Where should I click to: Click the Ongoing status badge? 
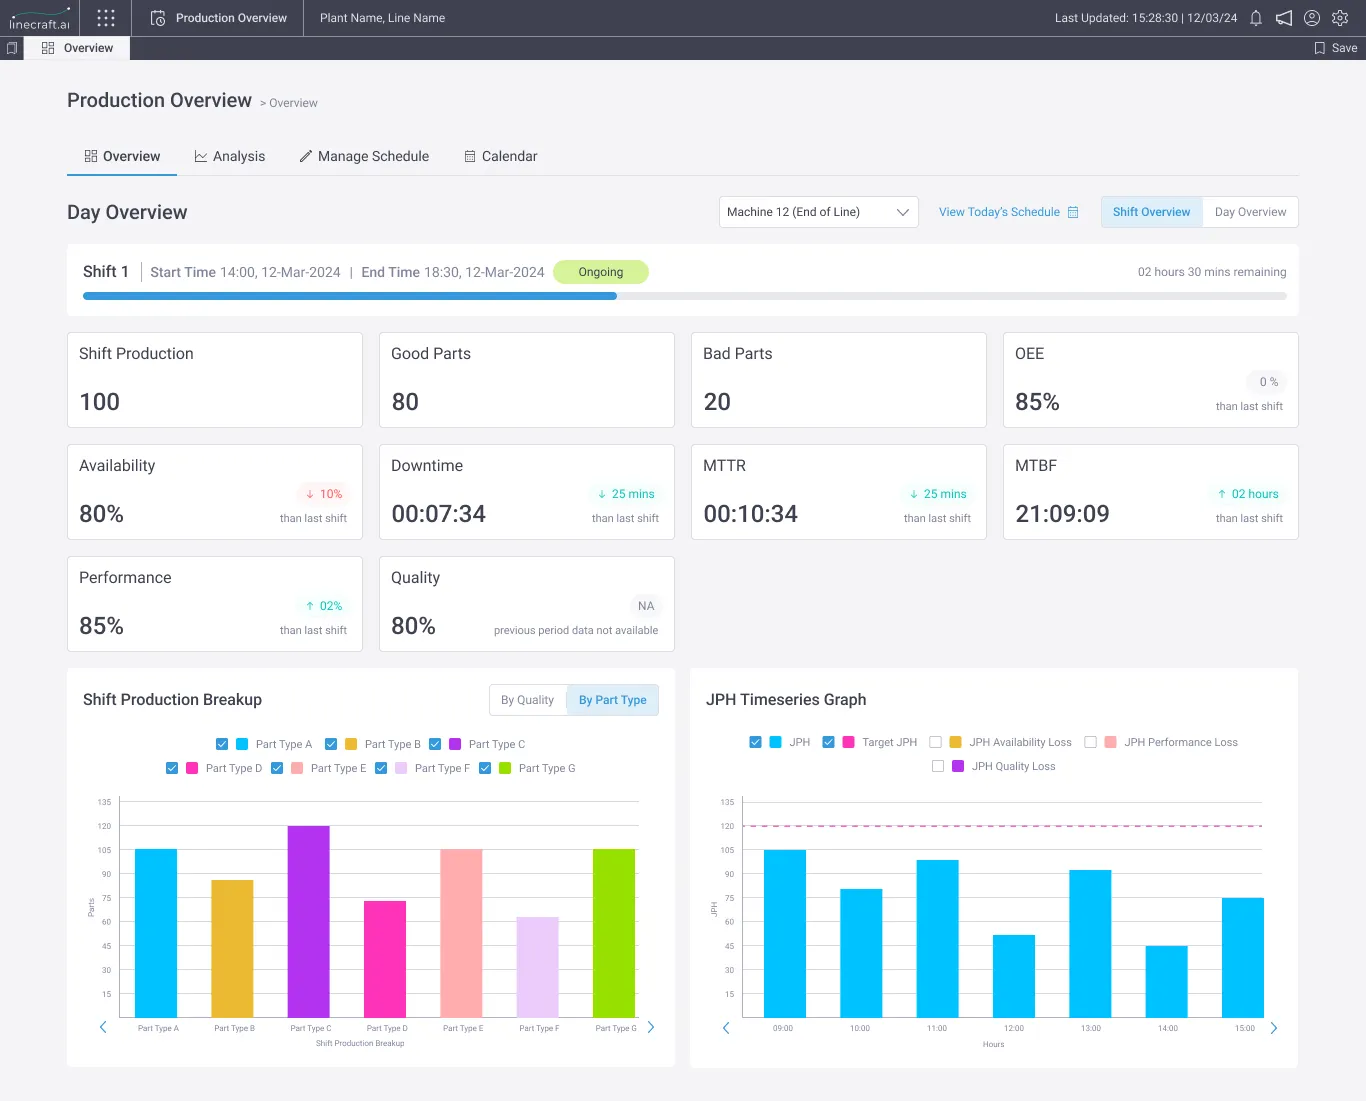coord(601,272)
